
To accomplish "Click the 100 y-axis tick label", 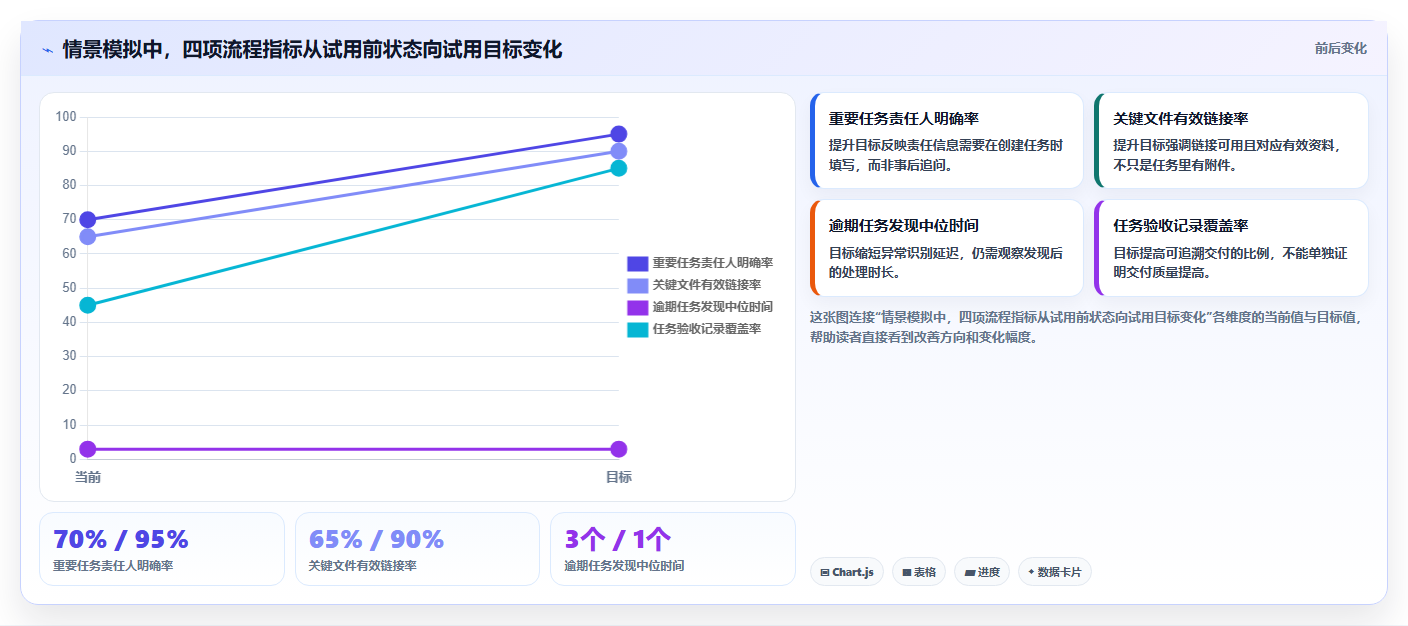I will pos(66,117).
